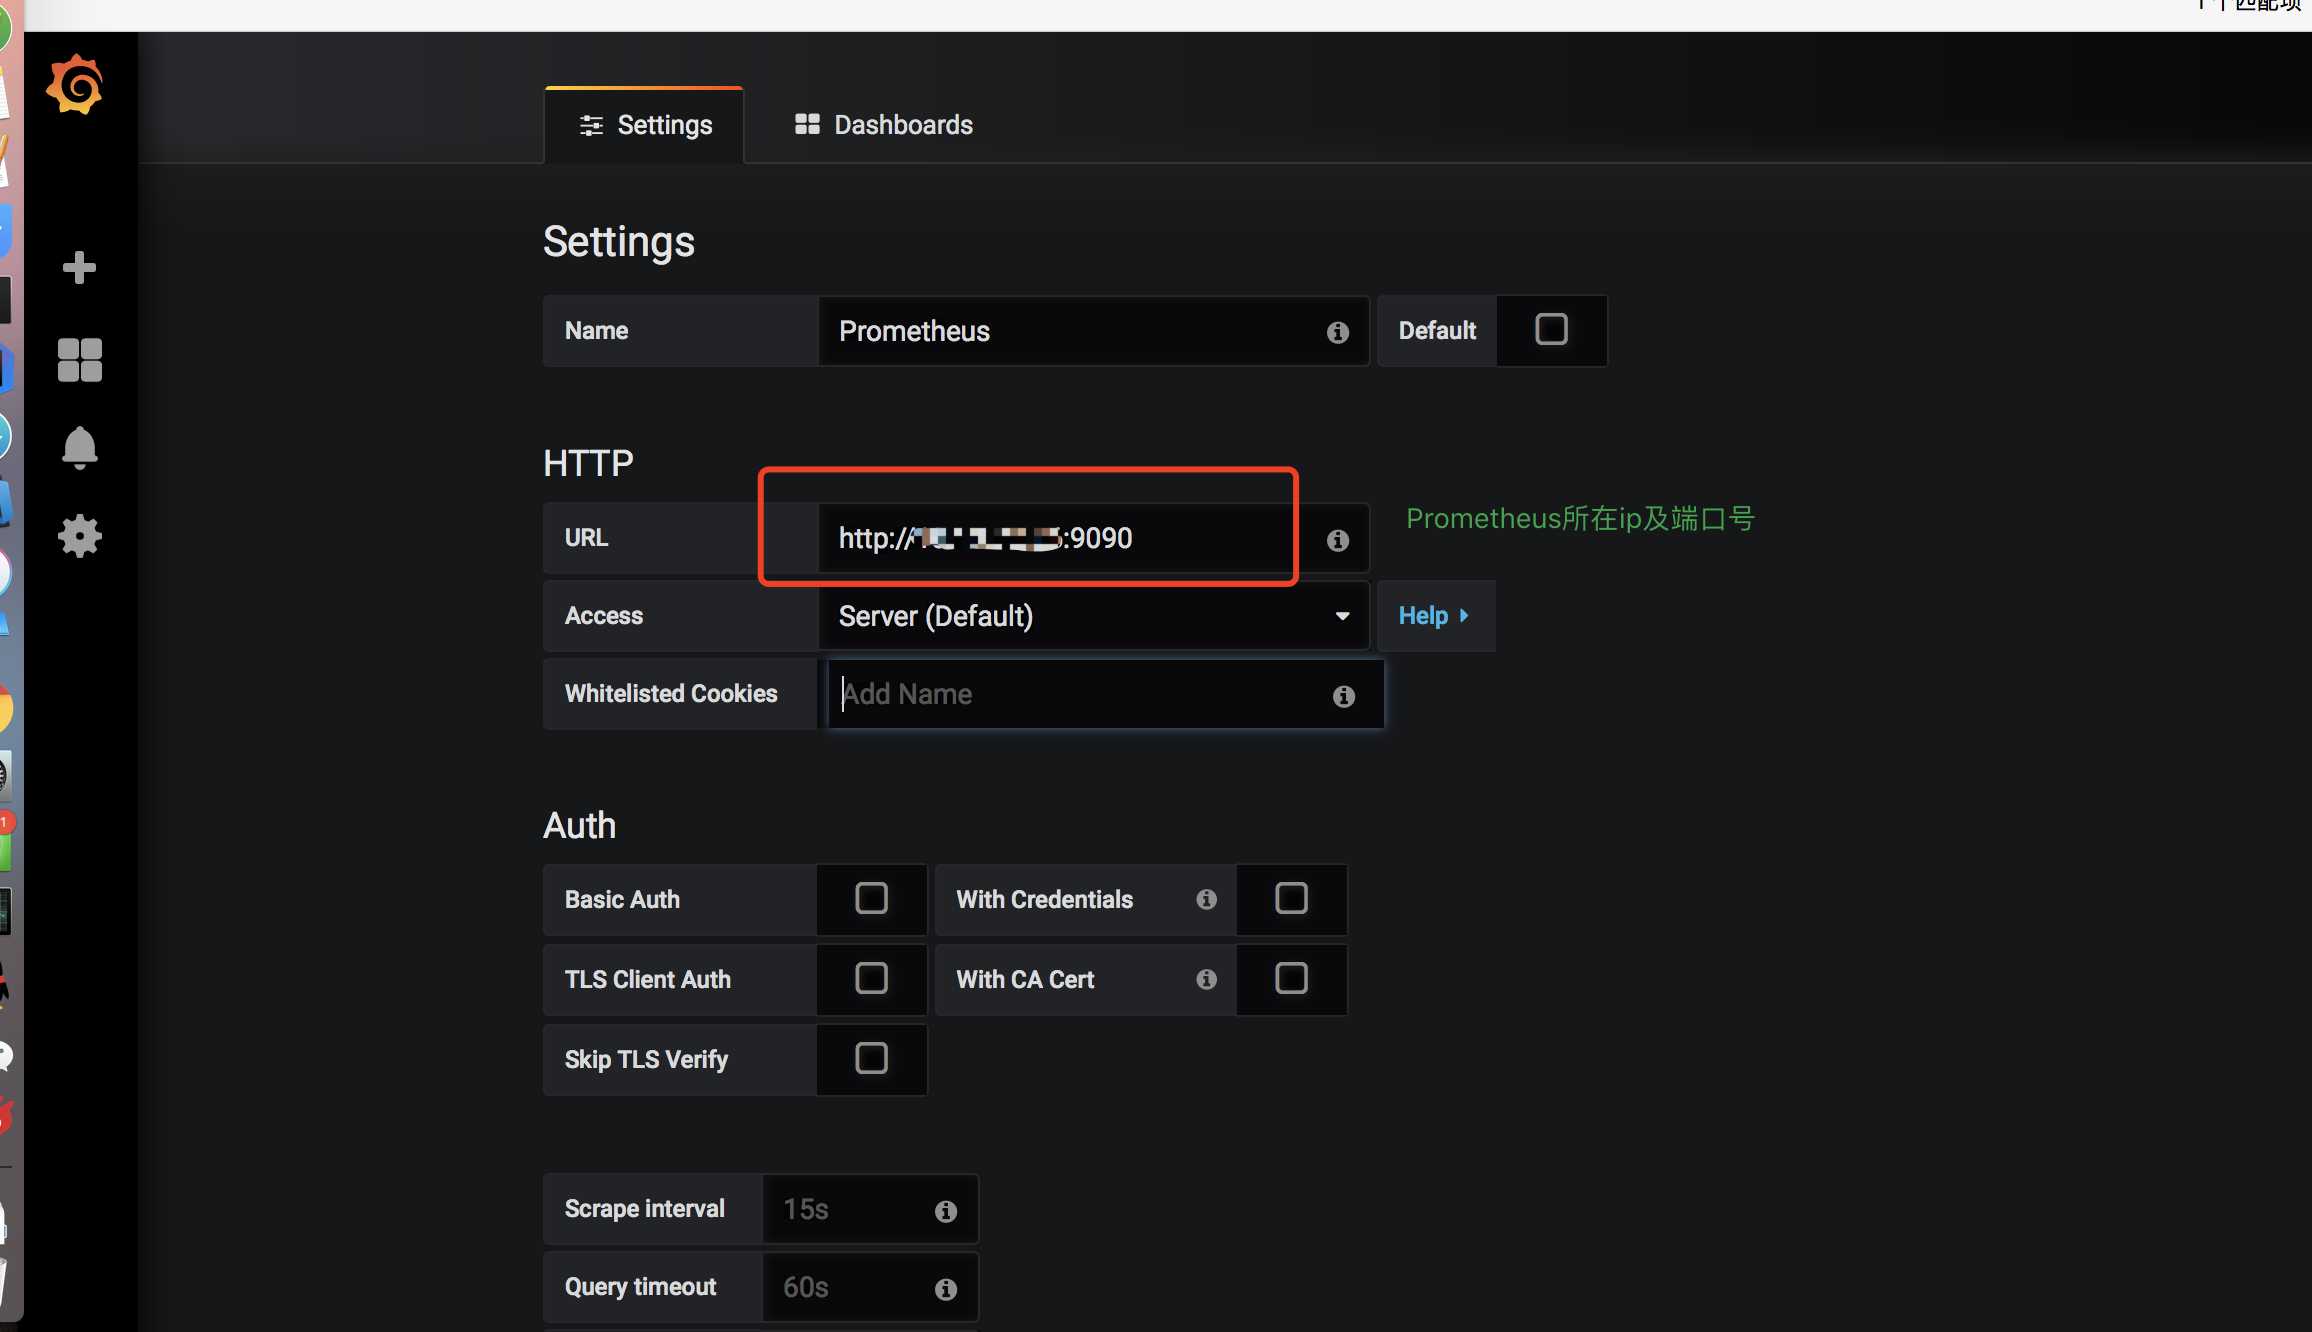2312x1332 pixels.
Task: Enable the Basic Auth checkbox
Action: click(x=870, y=899)
